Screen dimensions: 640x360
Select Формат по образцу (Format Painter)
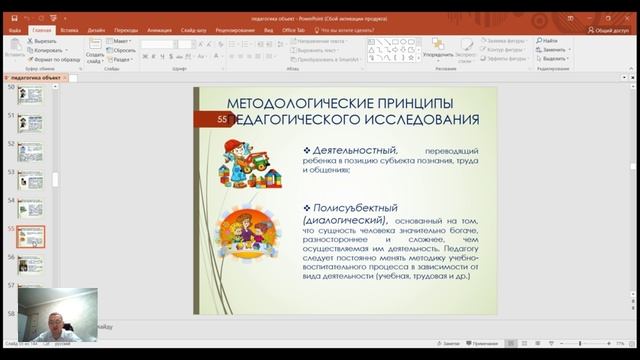click(53, 60)
